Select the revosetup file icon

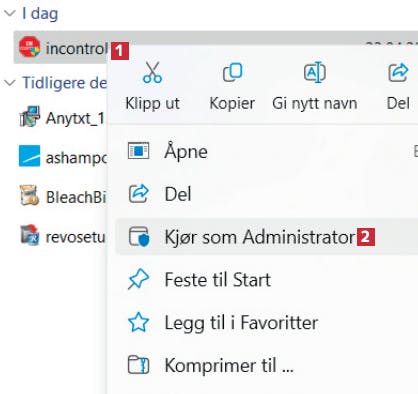pyautogui.click(x=29, y=235)
